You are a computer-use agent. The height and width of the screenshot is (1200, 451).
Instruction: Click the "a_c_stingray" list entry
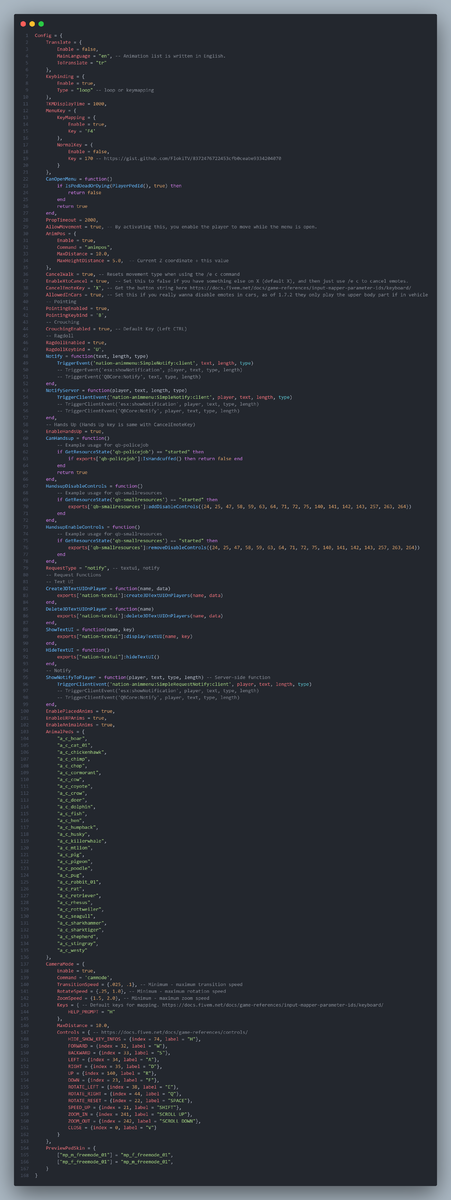tap(78, 943)
